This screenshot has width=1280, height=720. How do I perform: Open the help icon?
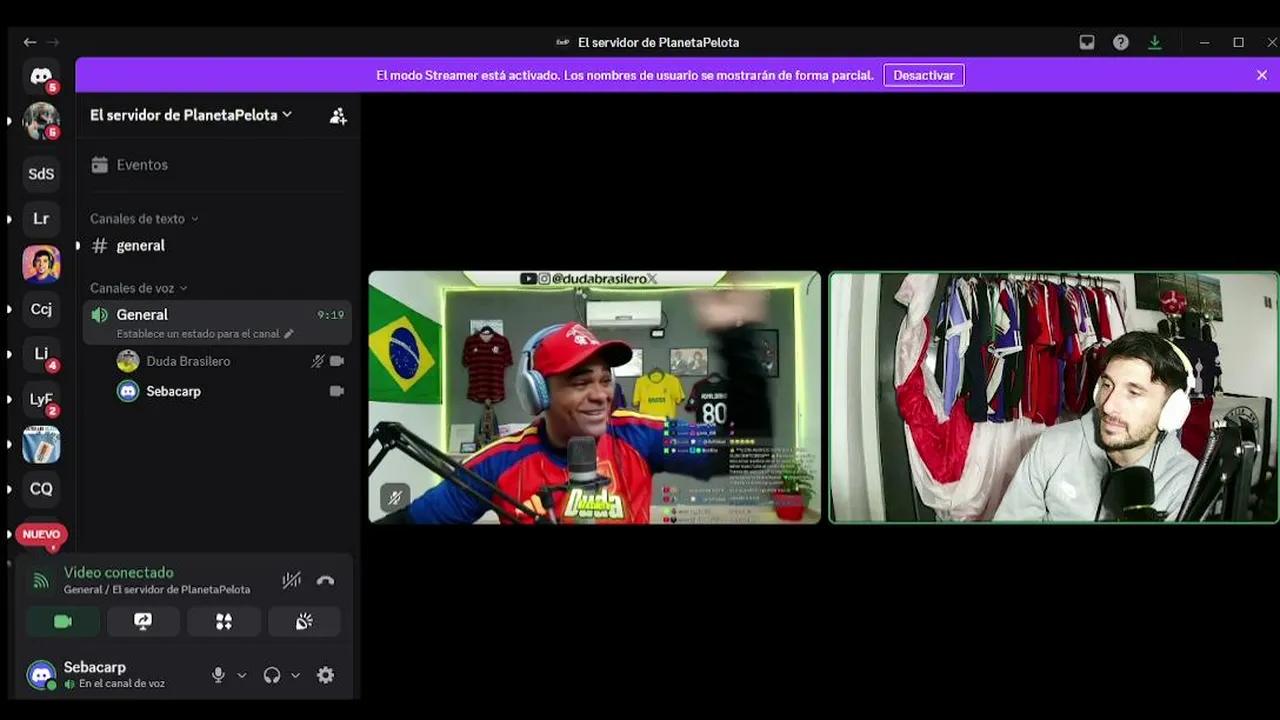(1121, 42)
